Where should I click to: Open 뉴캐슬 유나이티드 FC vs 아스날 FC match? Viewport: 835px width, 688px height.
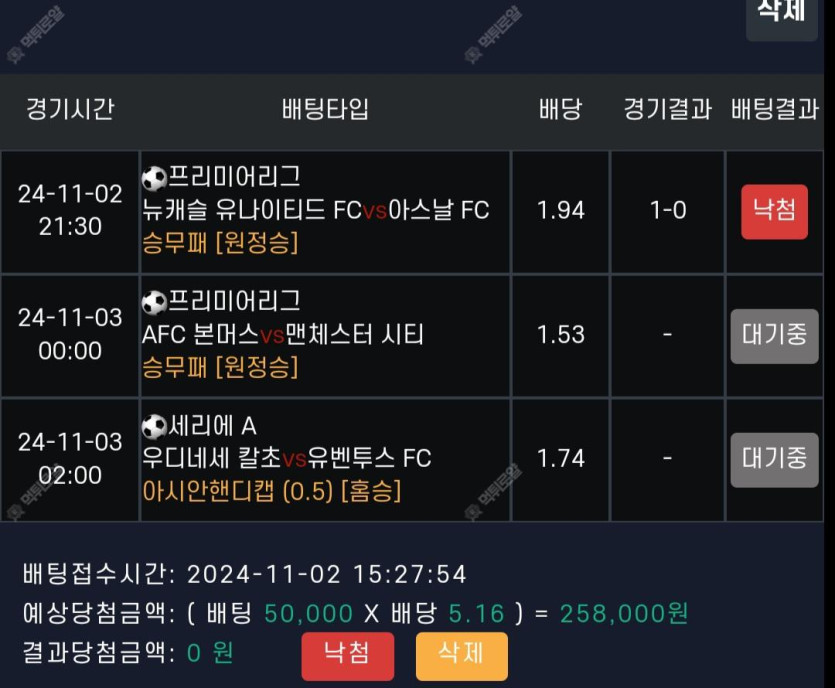coord(315,210)
